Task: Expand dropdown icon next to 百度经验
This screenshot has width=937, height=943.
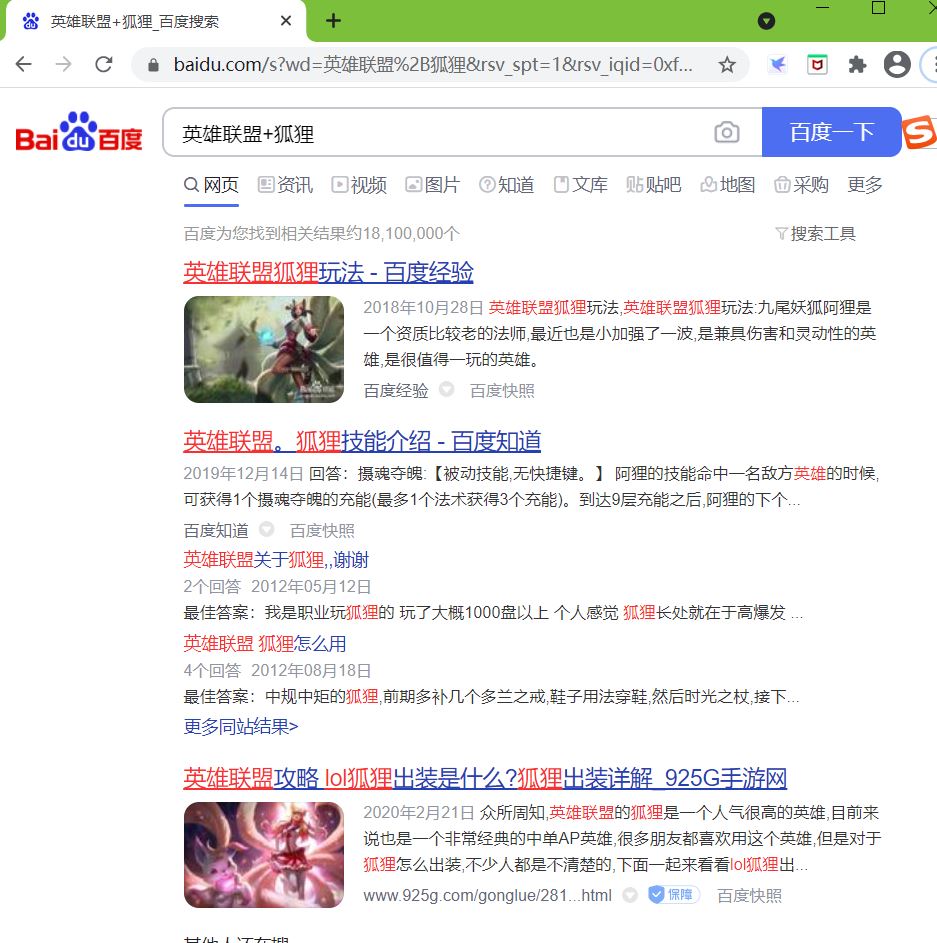Action: tap(446, 389)
